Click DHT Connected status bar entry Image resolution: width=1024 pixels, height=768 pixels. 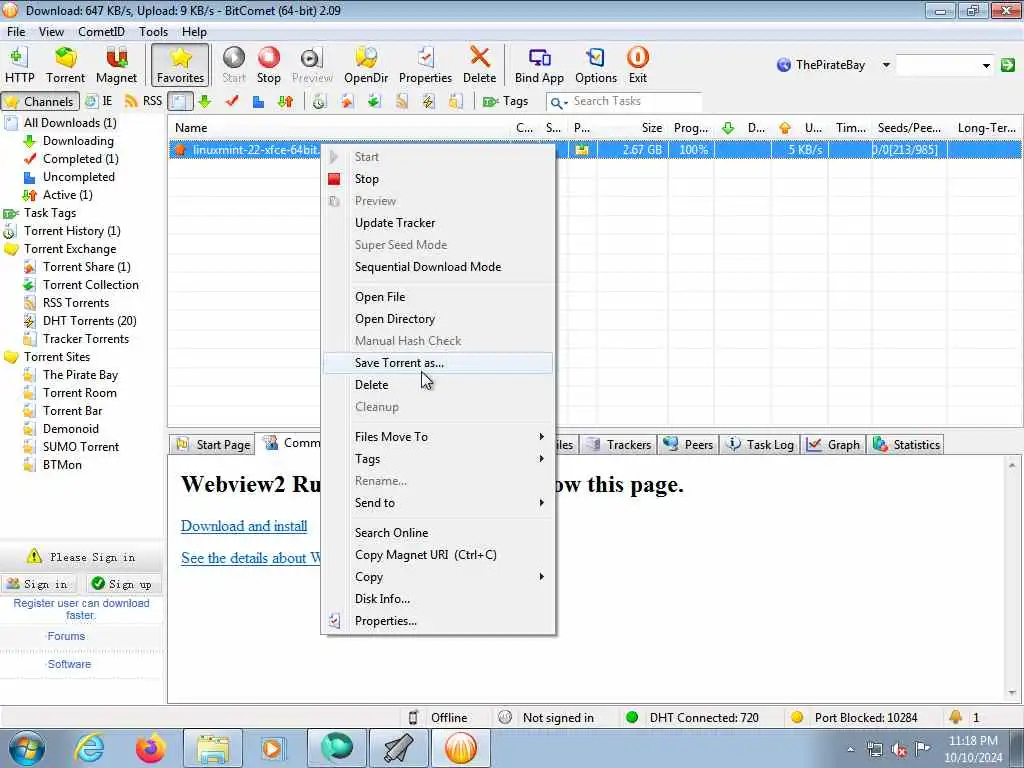pyautogui.click(x=692, y=718)
